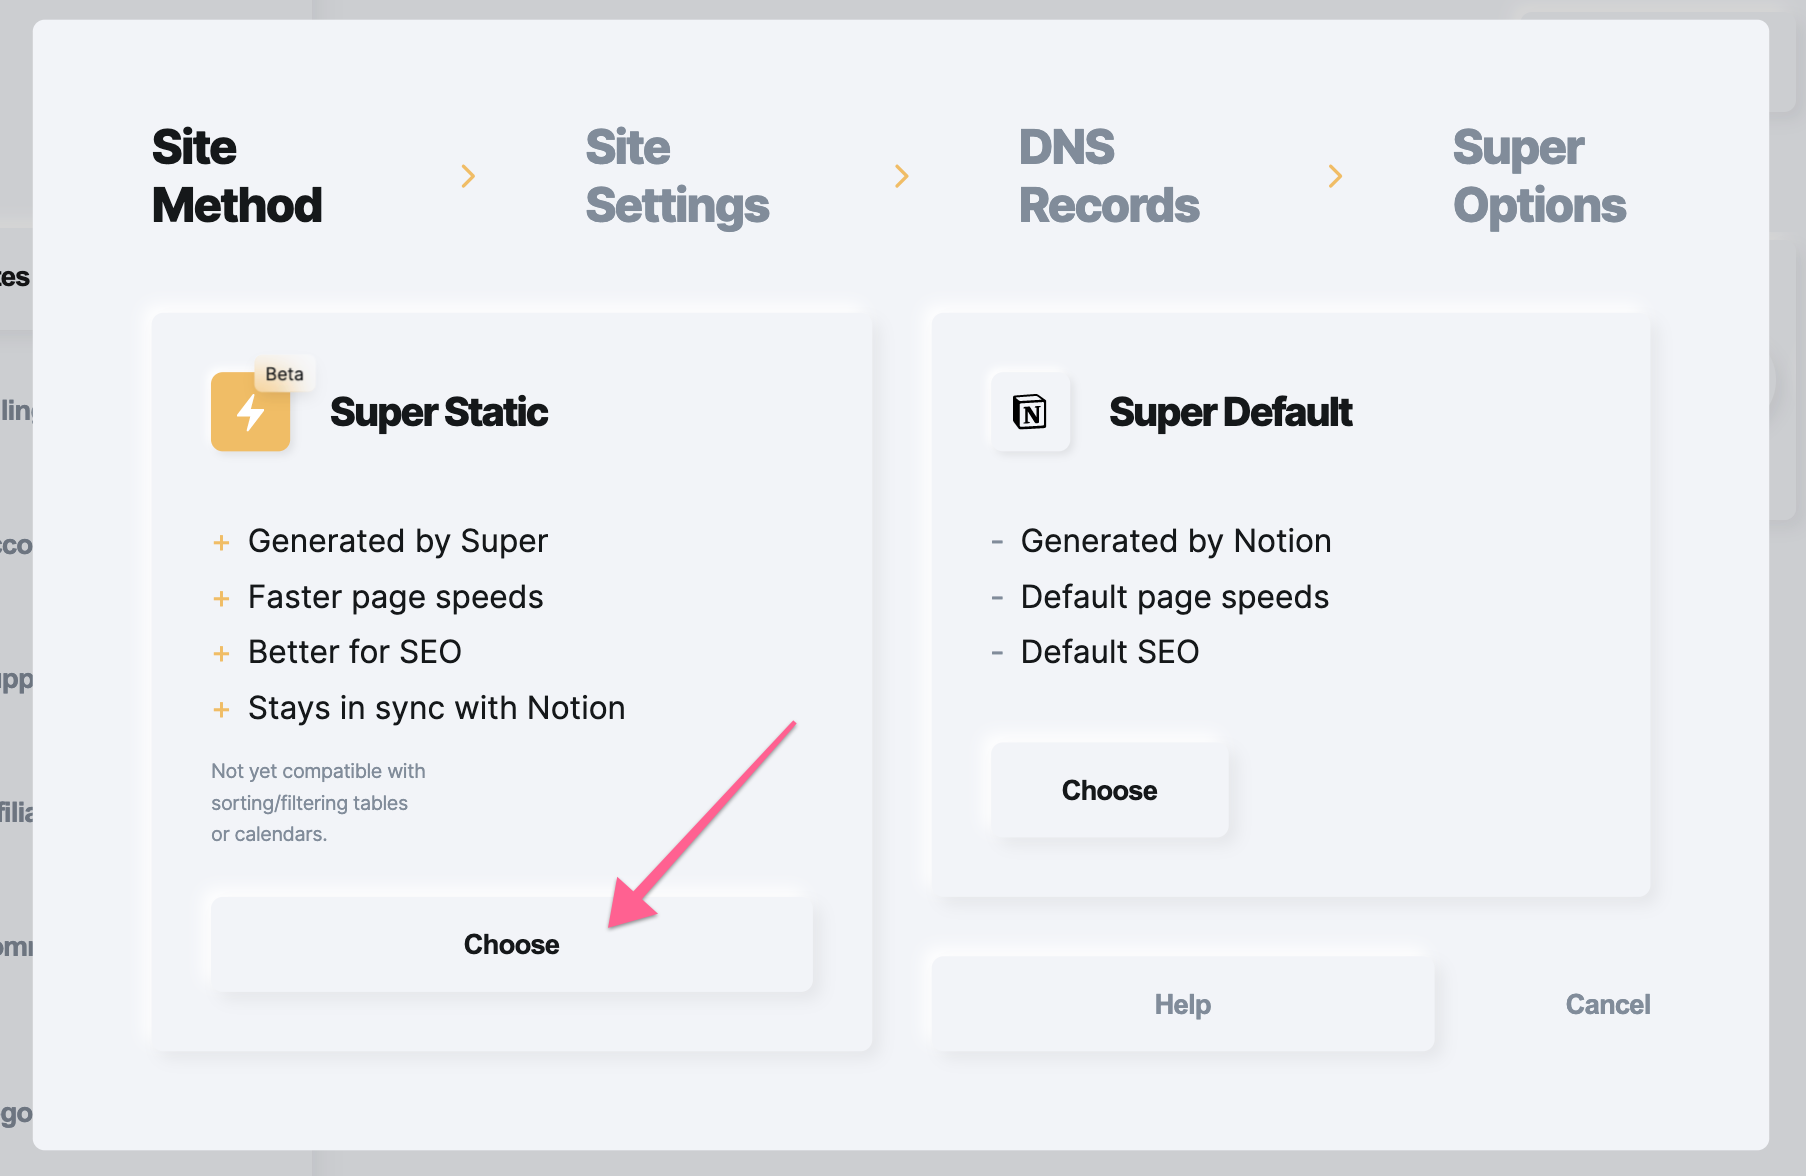Click the chevron after Site Method
This screenshot has height=1176, width=1806.
[x=468, y=177]
